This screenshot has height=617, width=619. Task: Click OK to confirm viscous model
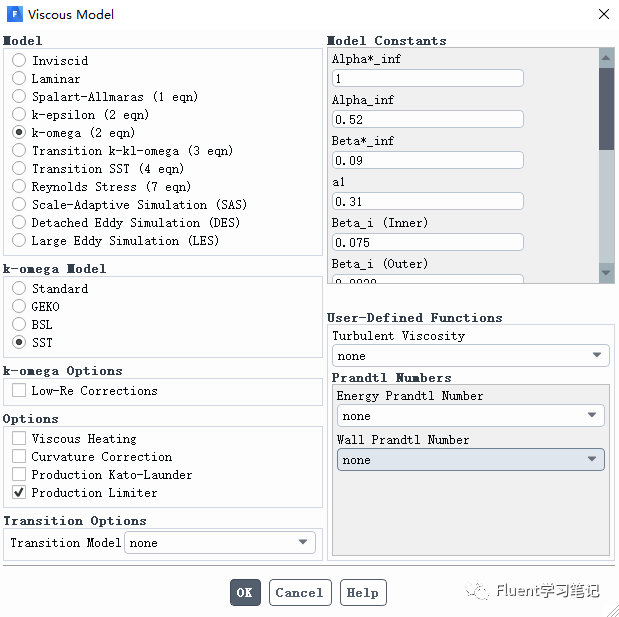click(245, 593)
